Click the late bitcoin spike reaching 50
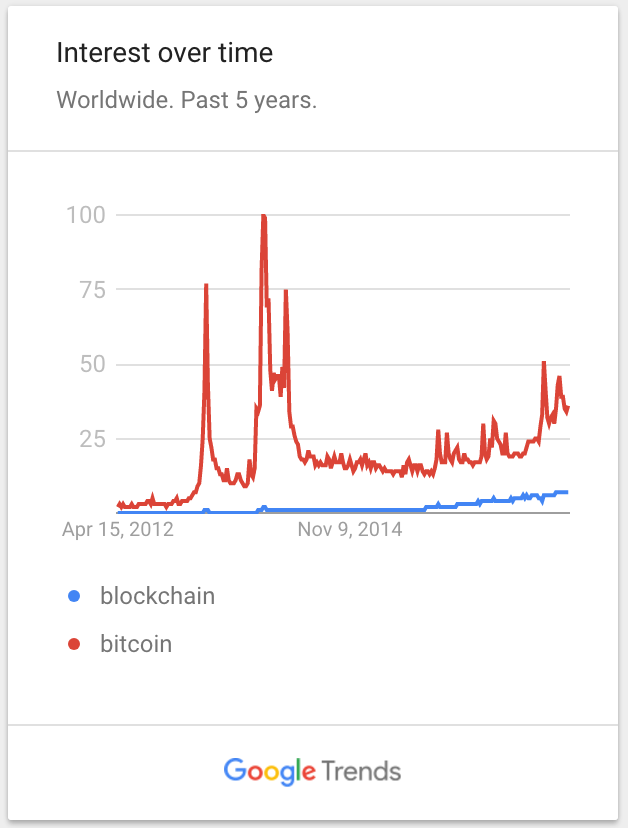Image resolution: width=628 pixels, height=828 pixels. click(543, 363)
